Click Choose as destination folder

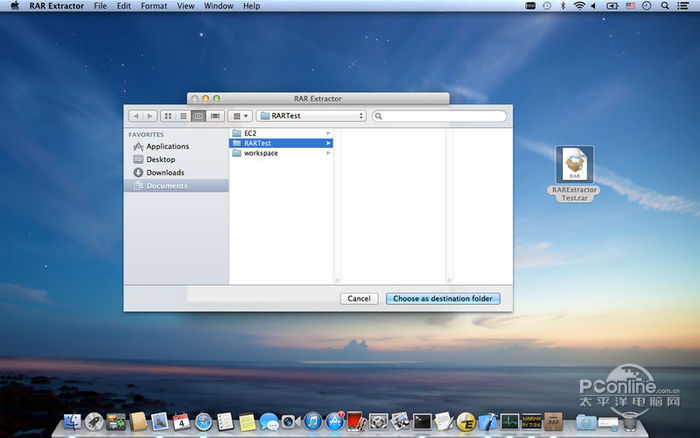[x=442, y=299]
